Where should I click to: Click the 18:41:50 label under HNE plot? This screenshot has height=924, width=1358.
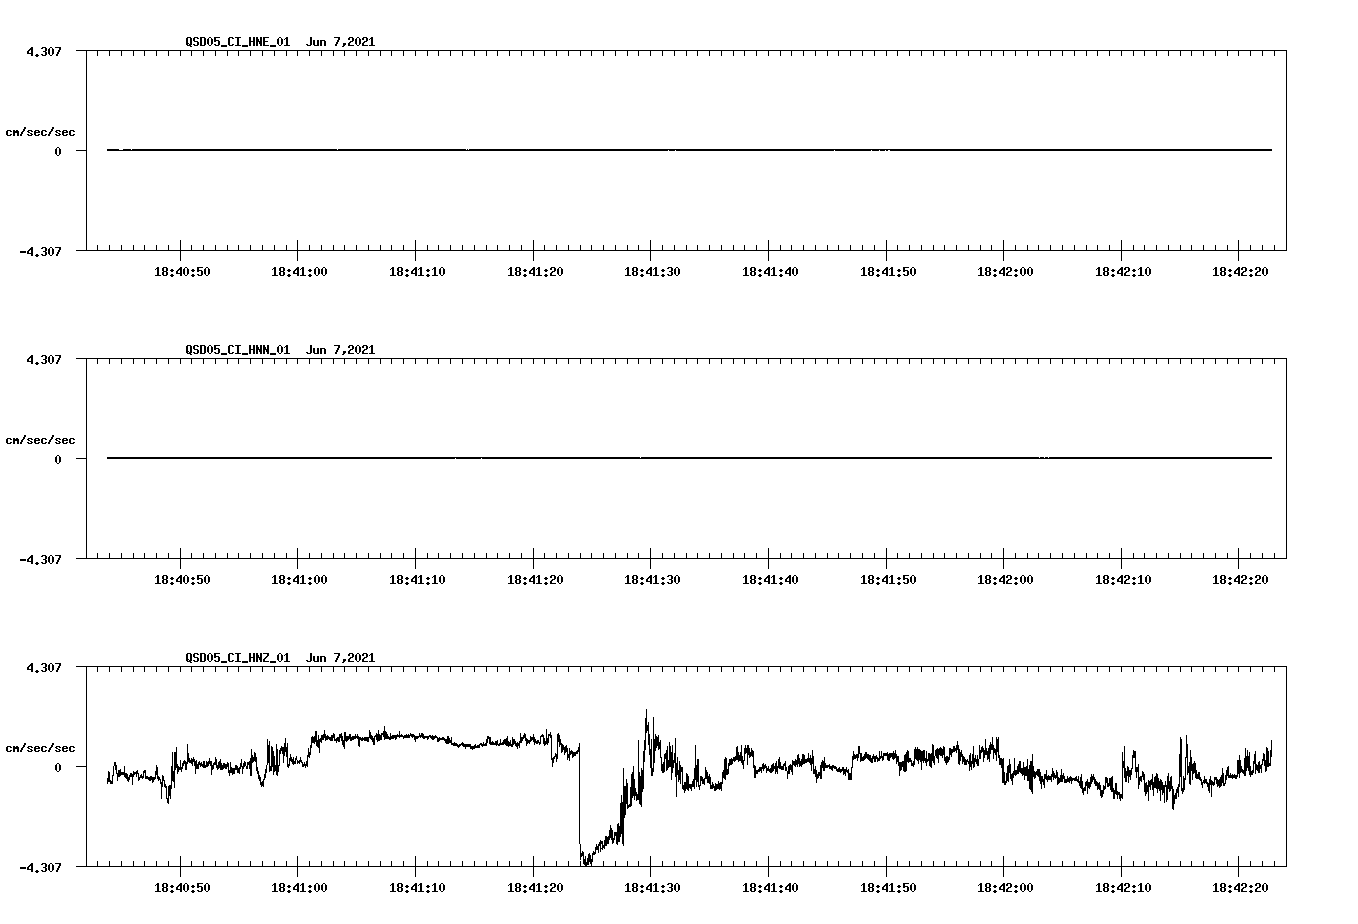point(888,272)
